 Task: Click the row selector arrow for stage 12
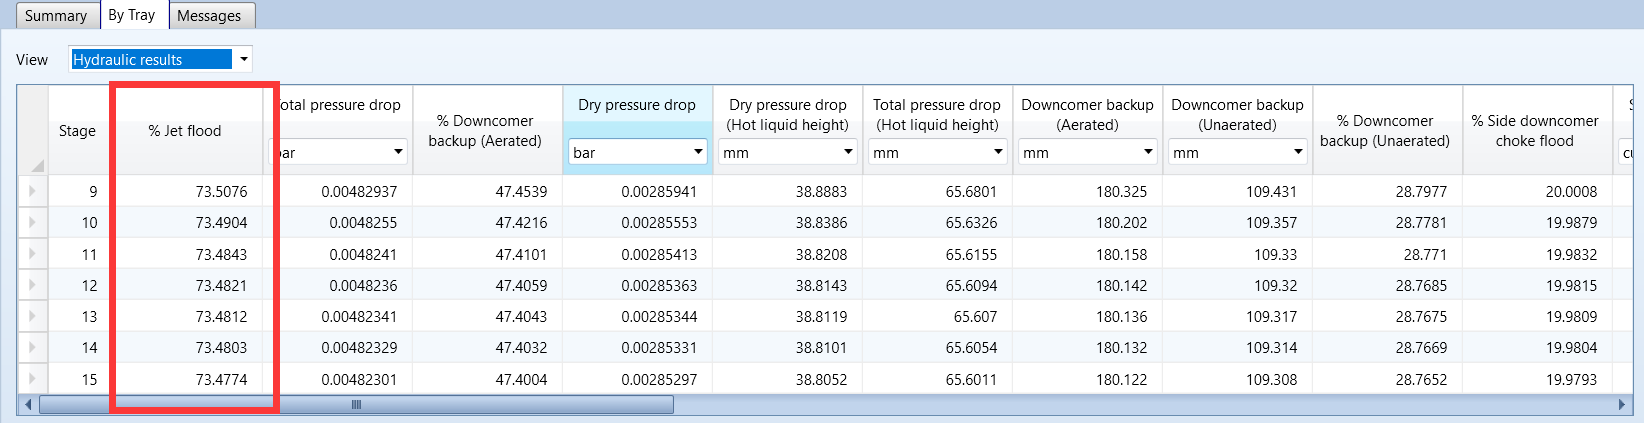[x=32, y=285]
